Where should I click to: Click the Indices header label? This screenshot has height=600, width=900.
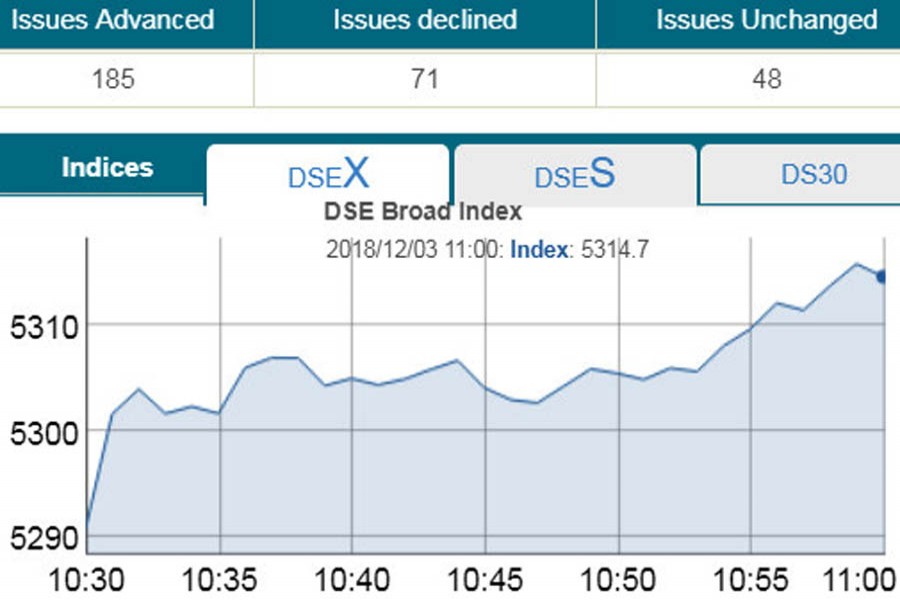107,168
